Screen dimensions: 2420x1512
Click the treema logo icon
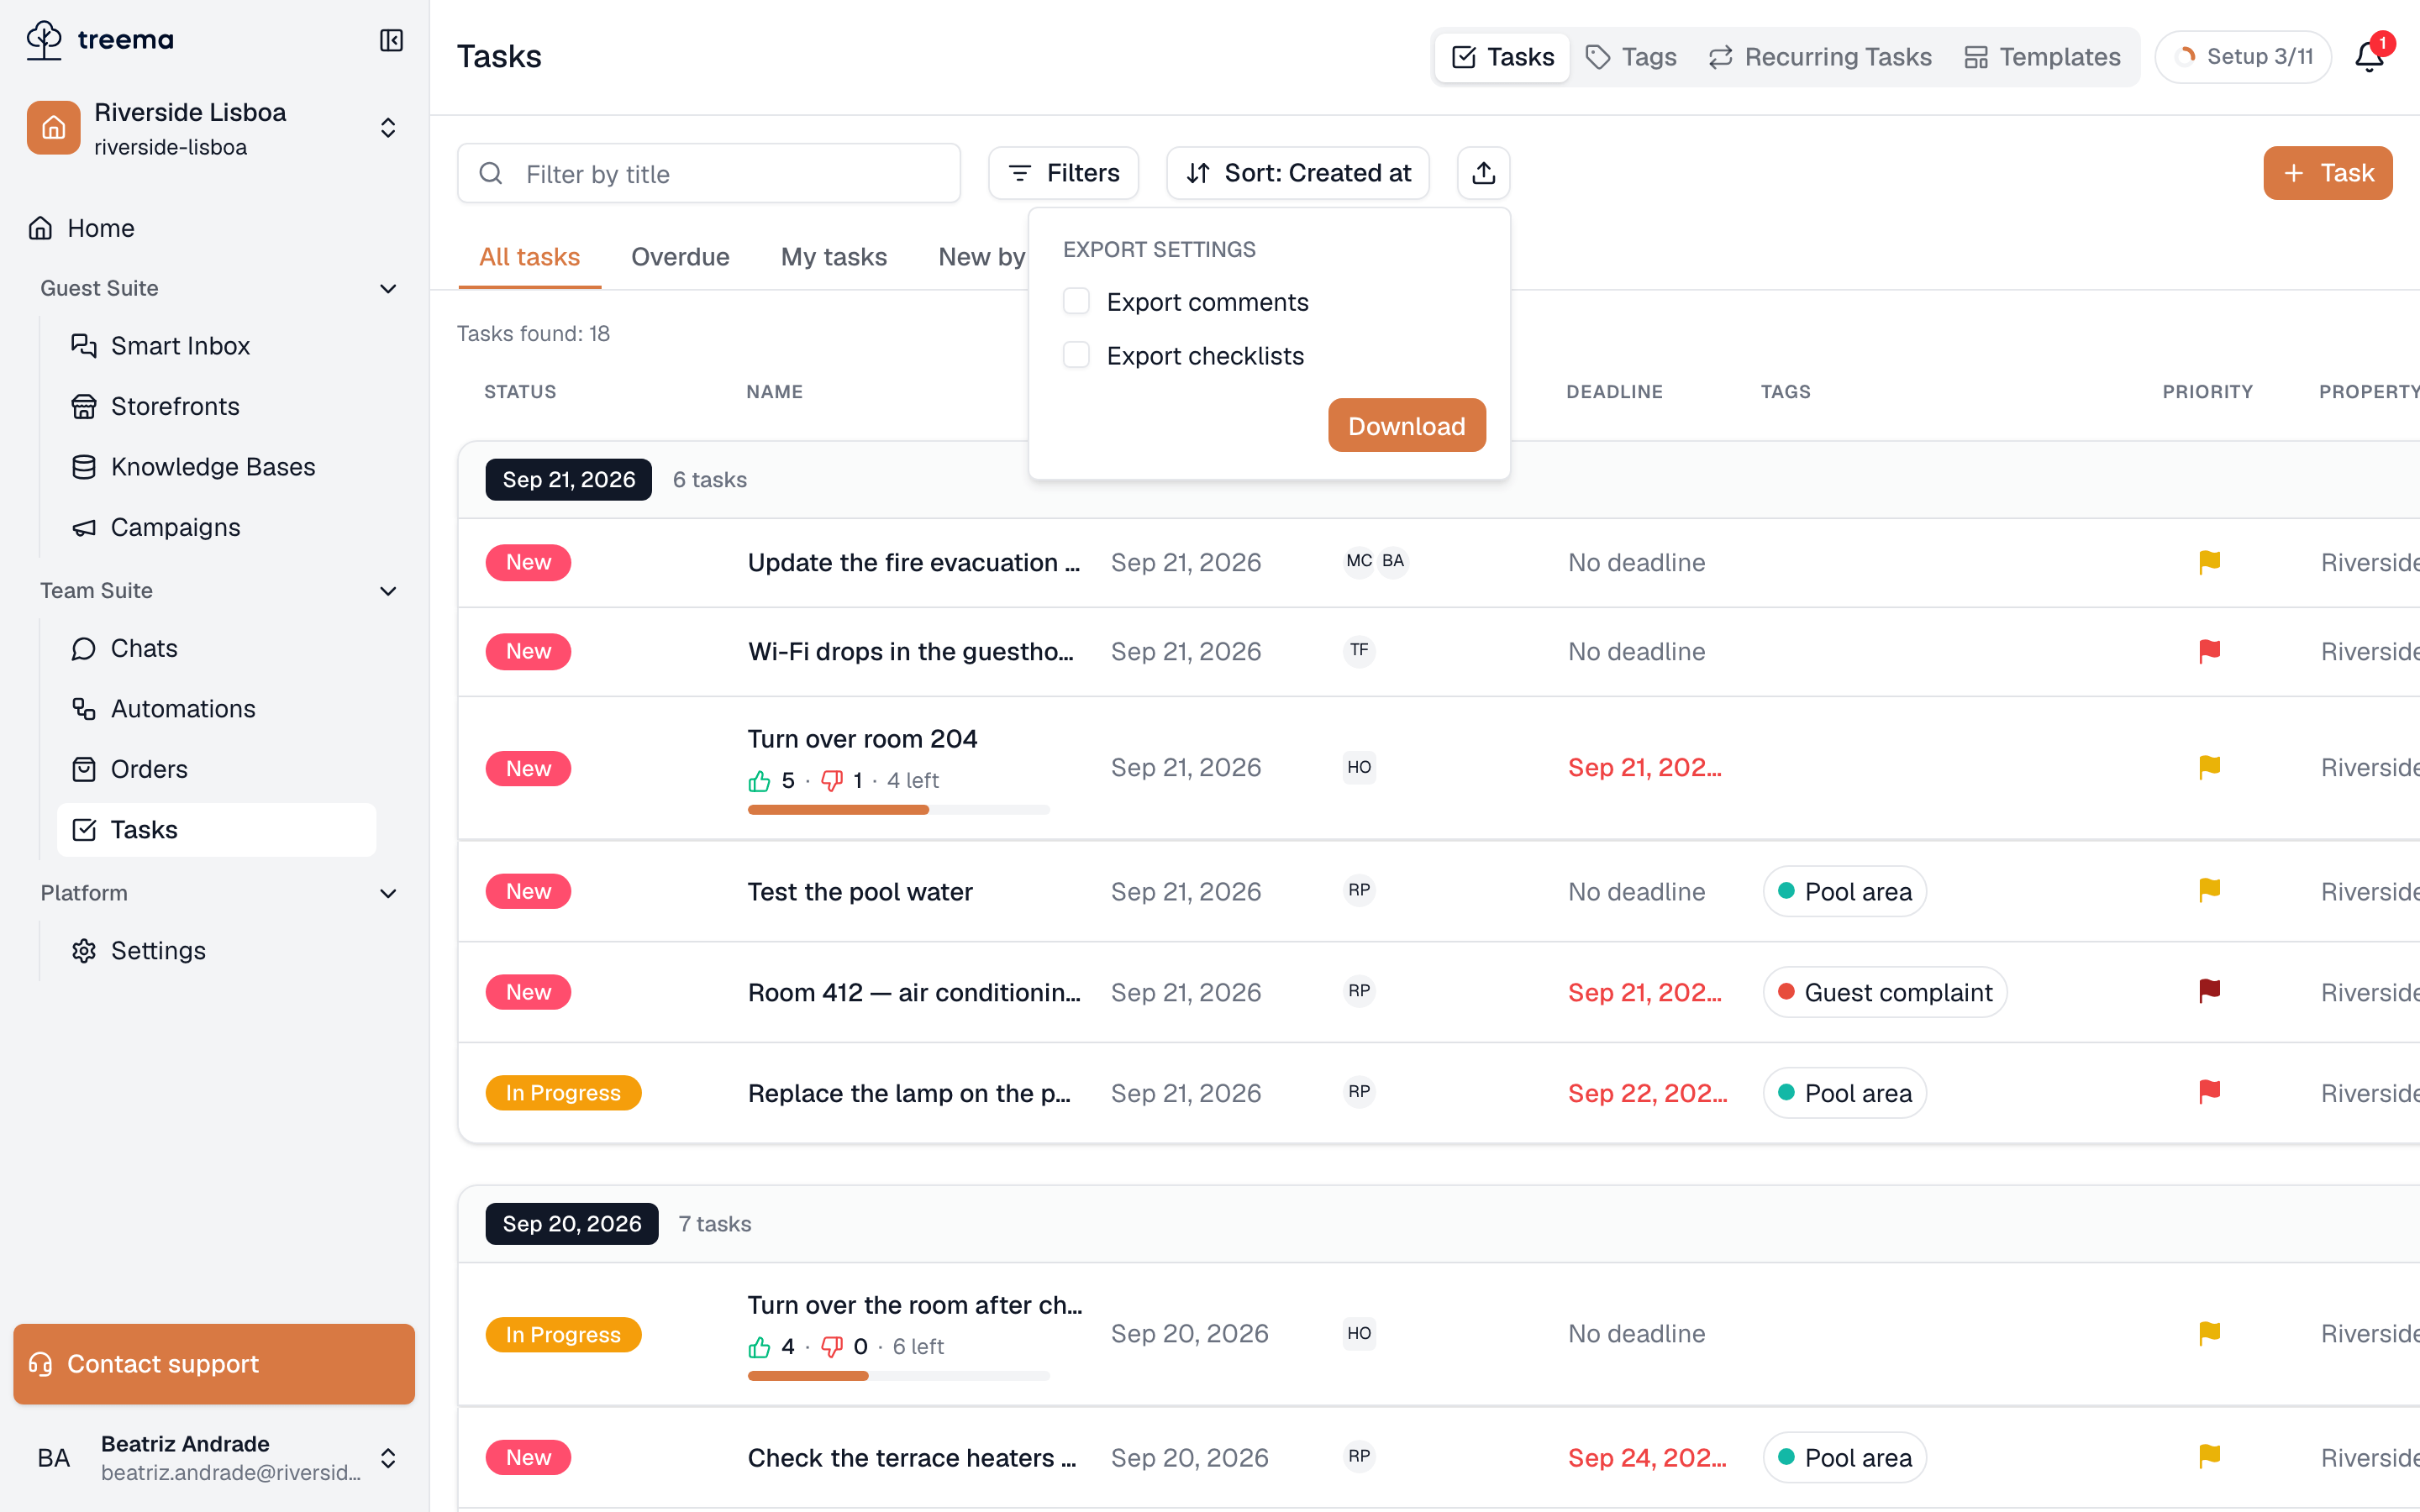(x=45, y=40)
